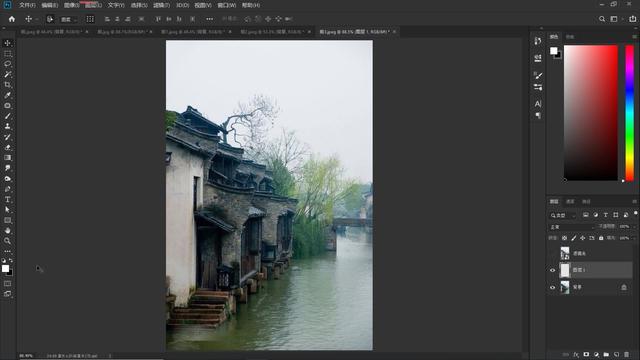
Task: Expand the status bar info arrow
Action: [x=110, y=356]
